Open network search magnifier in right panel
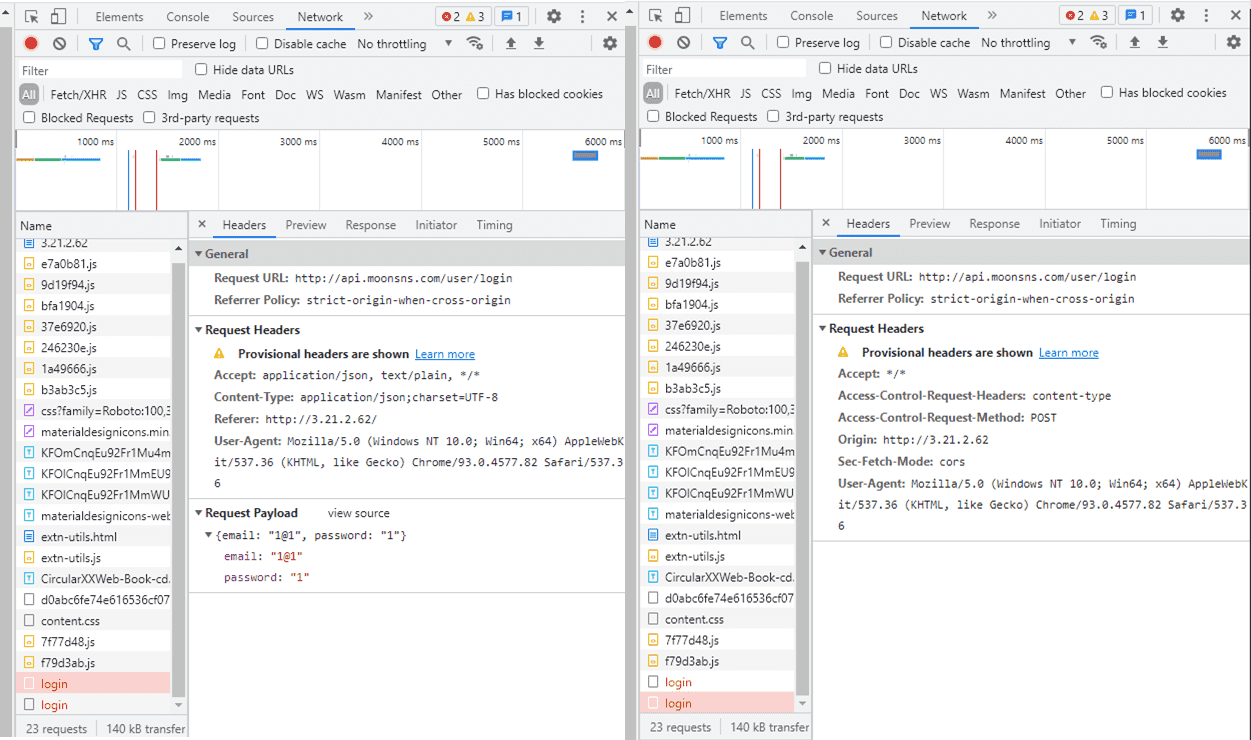The image size is (1251, 740). pos(748,43)
